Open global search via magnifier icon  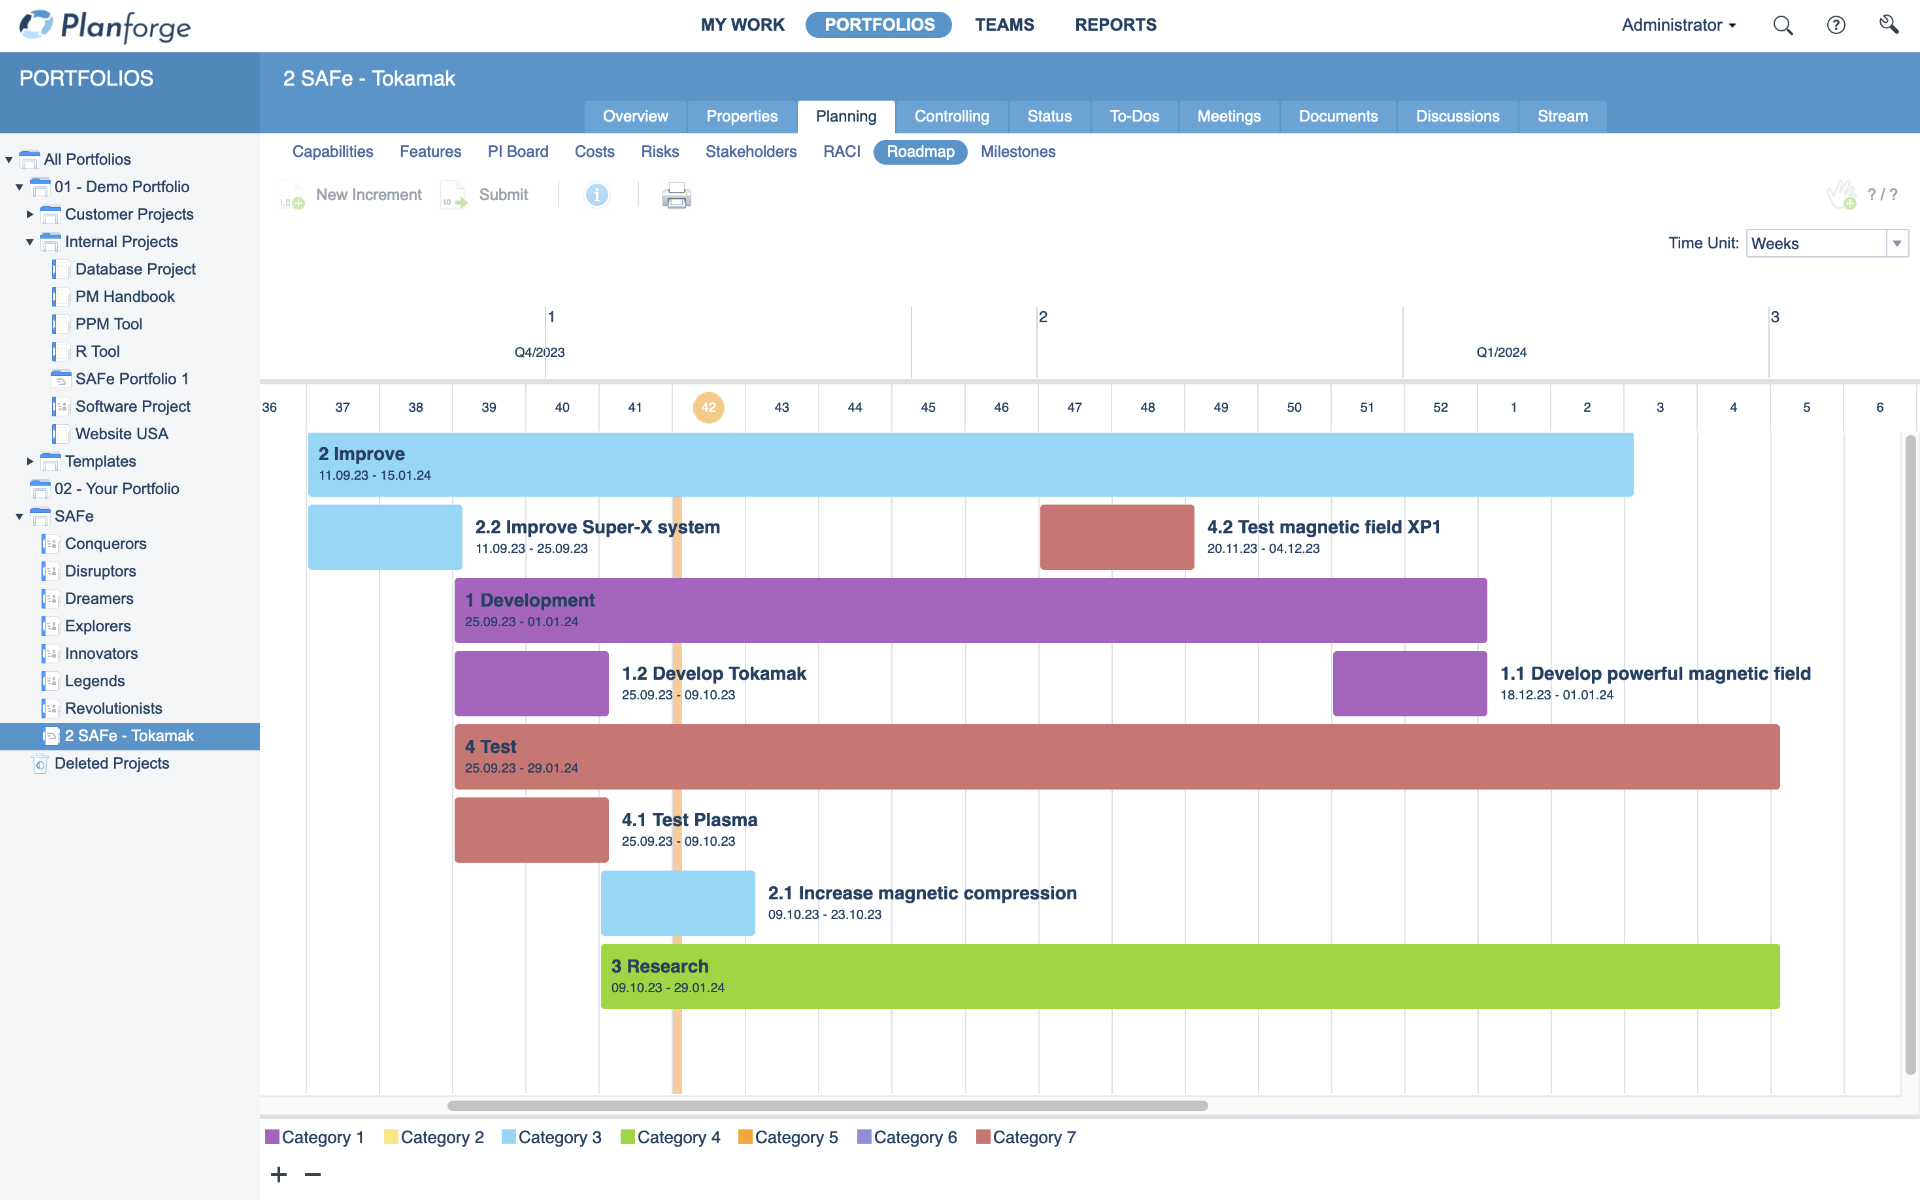pos(1783,25)
